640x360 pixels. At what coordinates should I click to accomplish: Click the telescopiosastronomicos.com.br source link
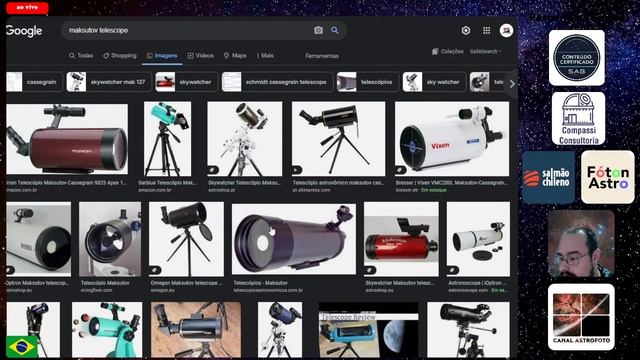click(268, 290)
